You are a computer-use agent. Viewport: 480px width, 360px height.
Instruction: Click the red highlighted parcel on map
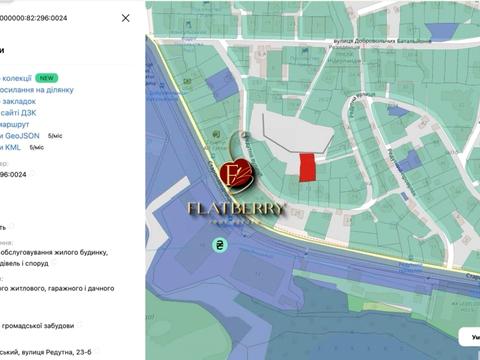(x=307, y=167)
